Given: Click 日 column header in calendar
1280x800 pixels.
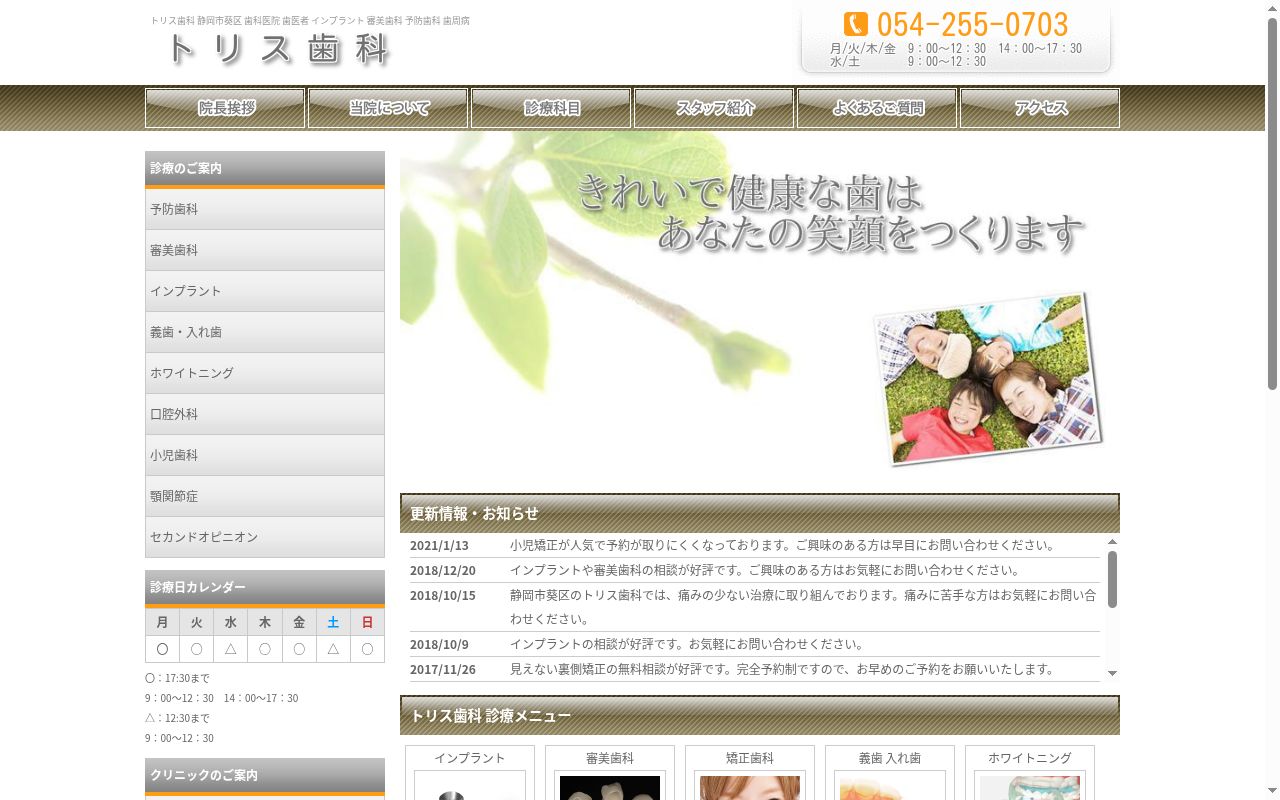Looking at the screenshot, I should click(367, 622).
